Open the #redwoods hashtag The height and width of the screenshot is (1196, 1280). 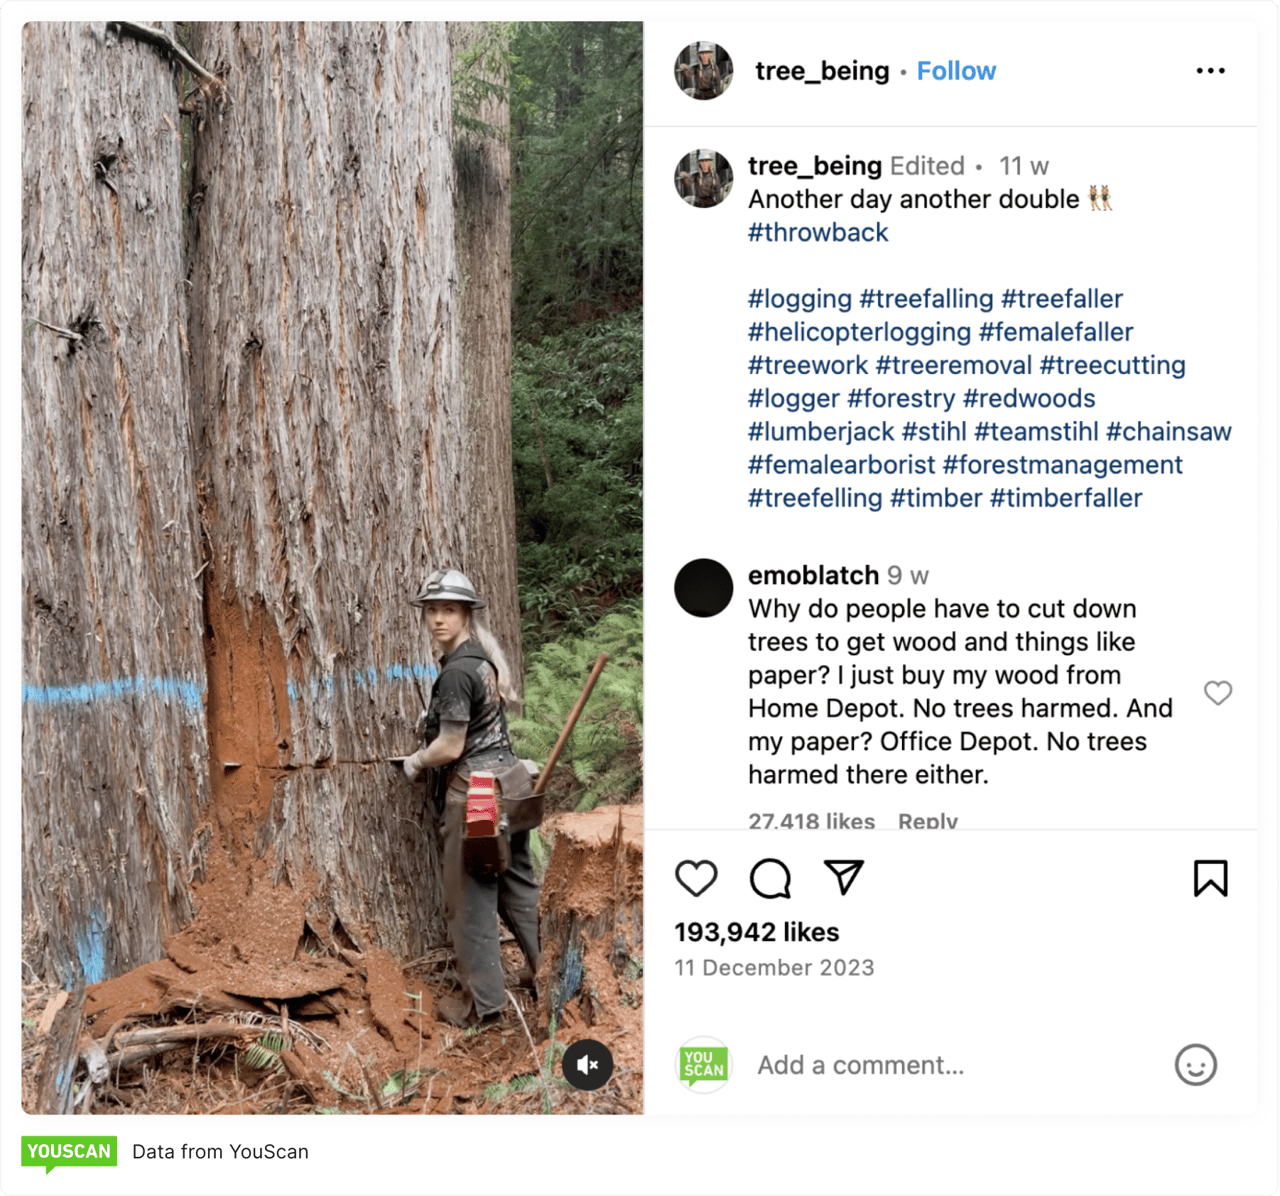click(1029, 398)
